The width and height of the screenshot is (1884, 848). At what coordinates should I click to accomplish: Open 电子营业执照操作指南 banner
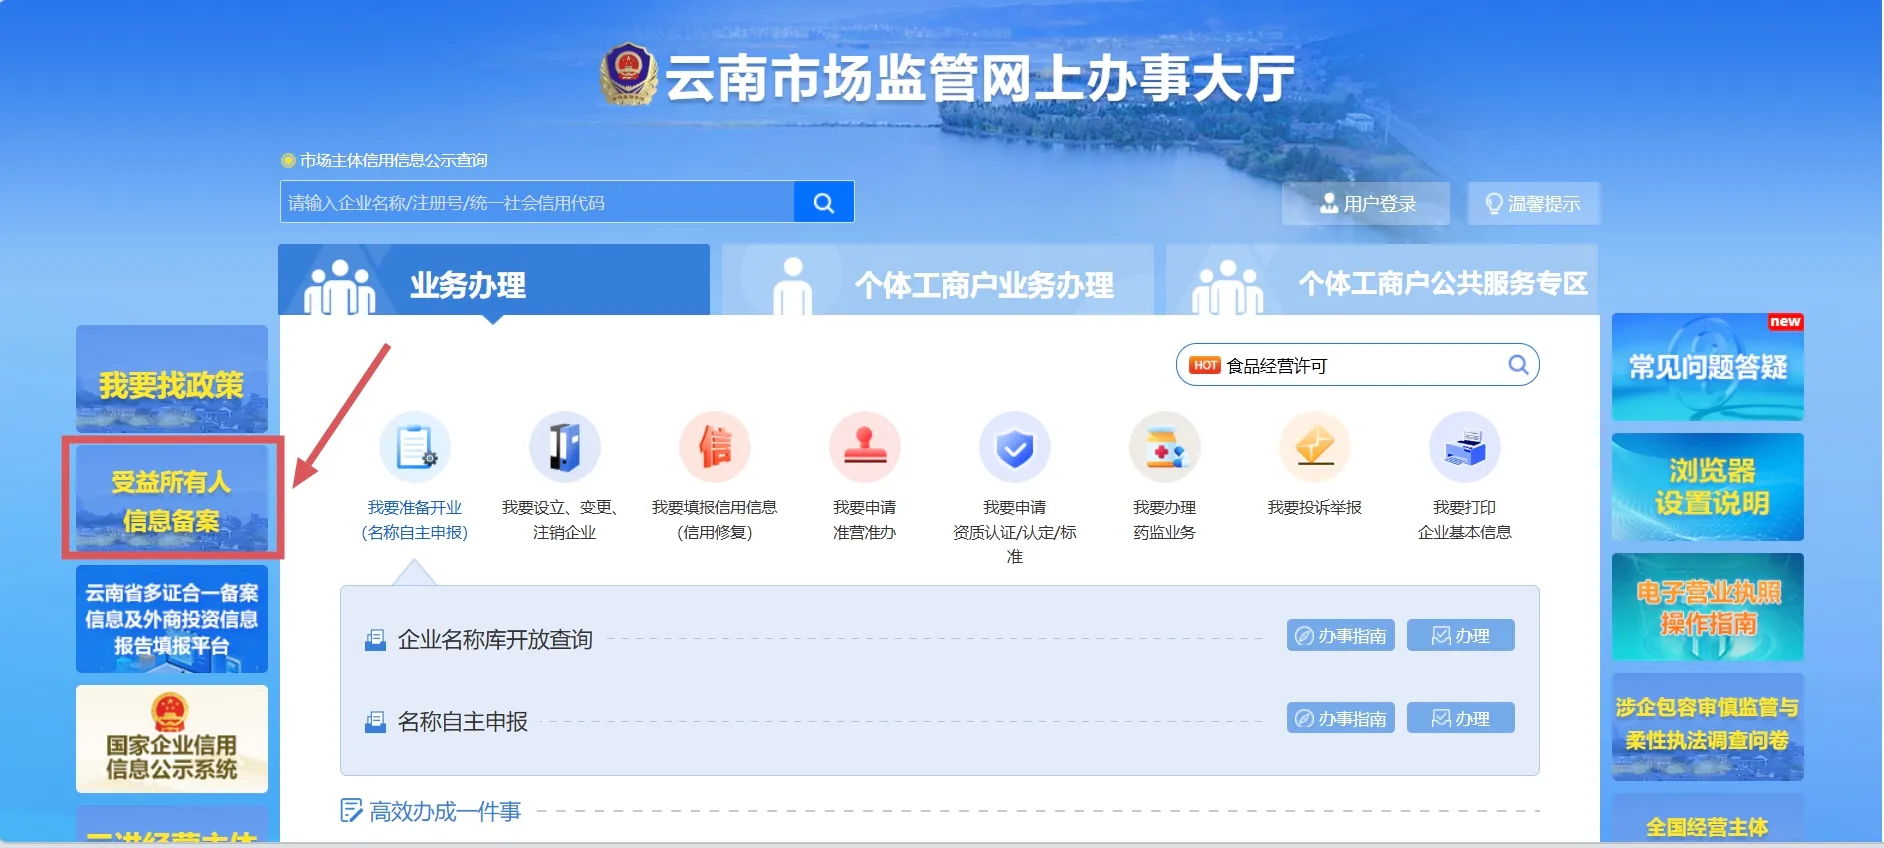tap(1708, 607)
